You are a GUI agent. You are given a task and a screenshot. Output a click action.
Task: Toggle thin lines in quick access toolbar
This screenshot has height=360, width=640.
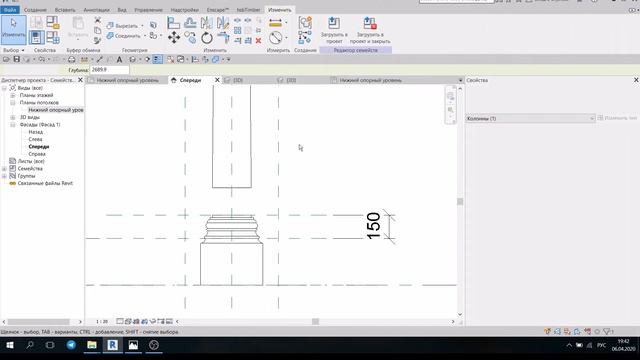158,60
